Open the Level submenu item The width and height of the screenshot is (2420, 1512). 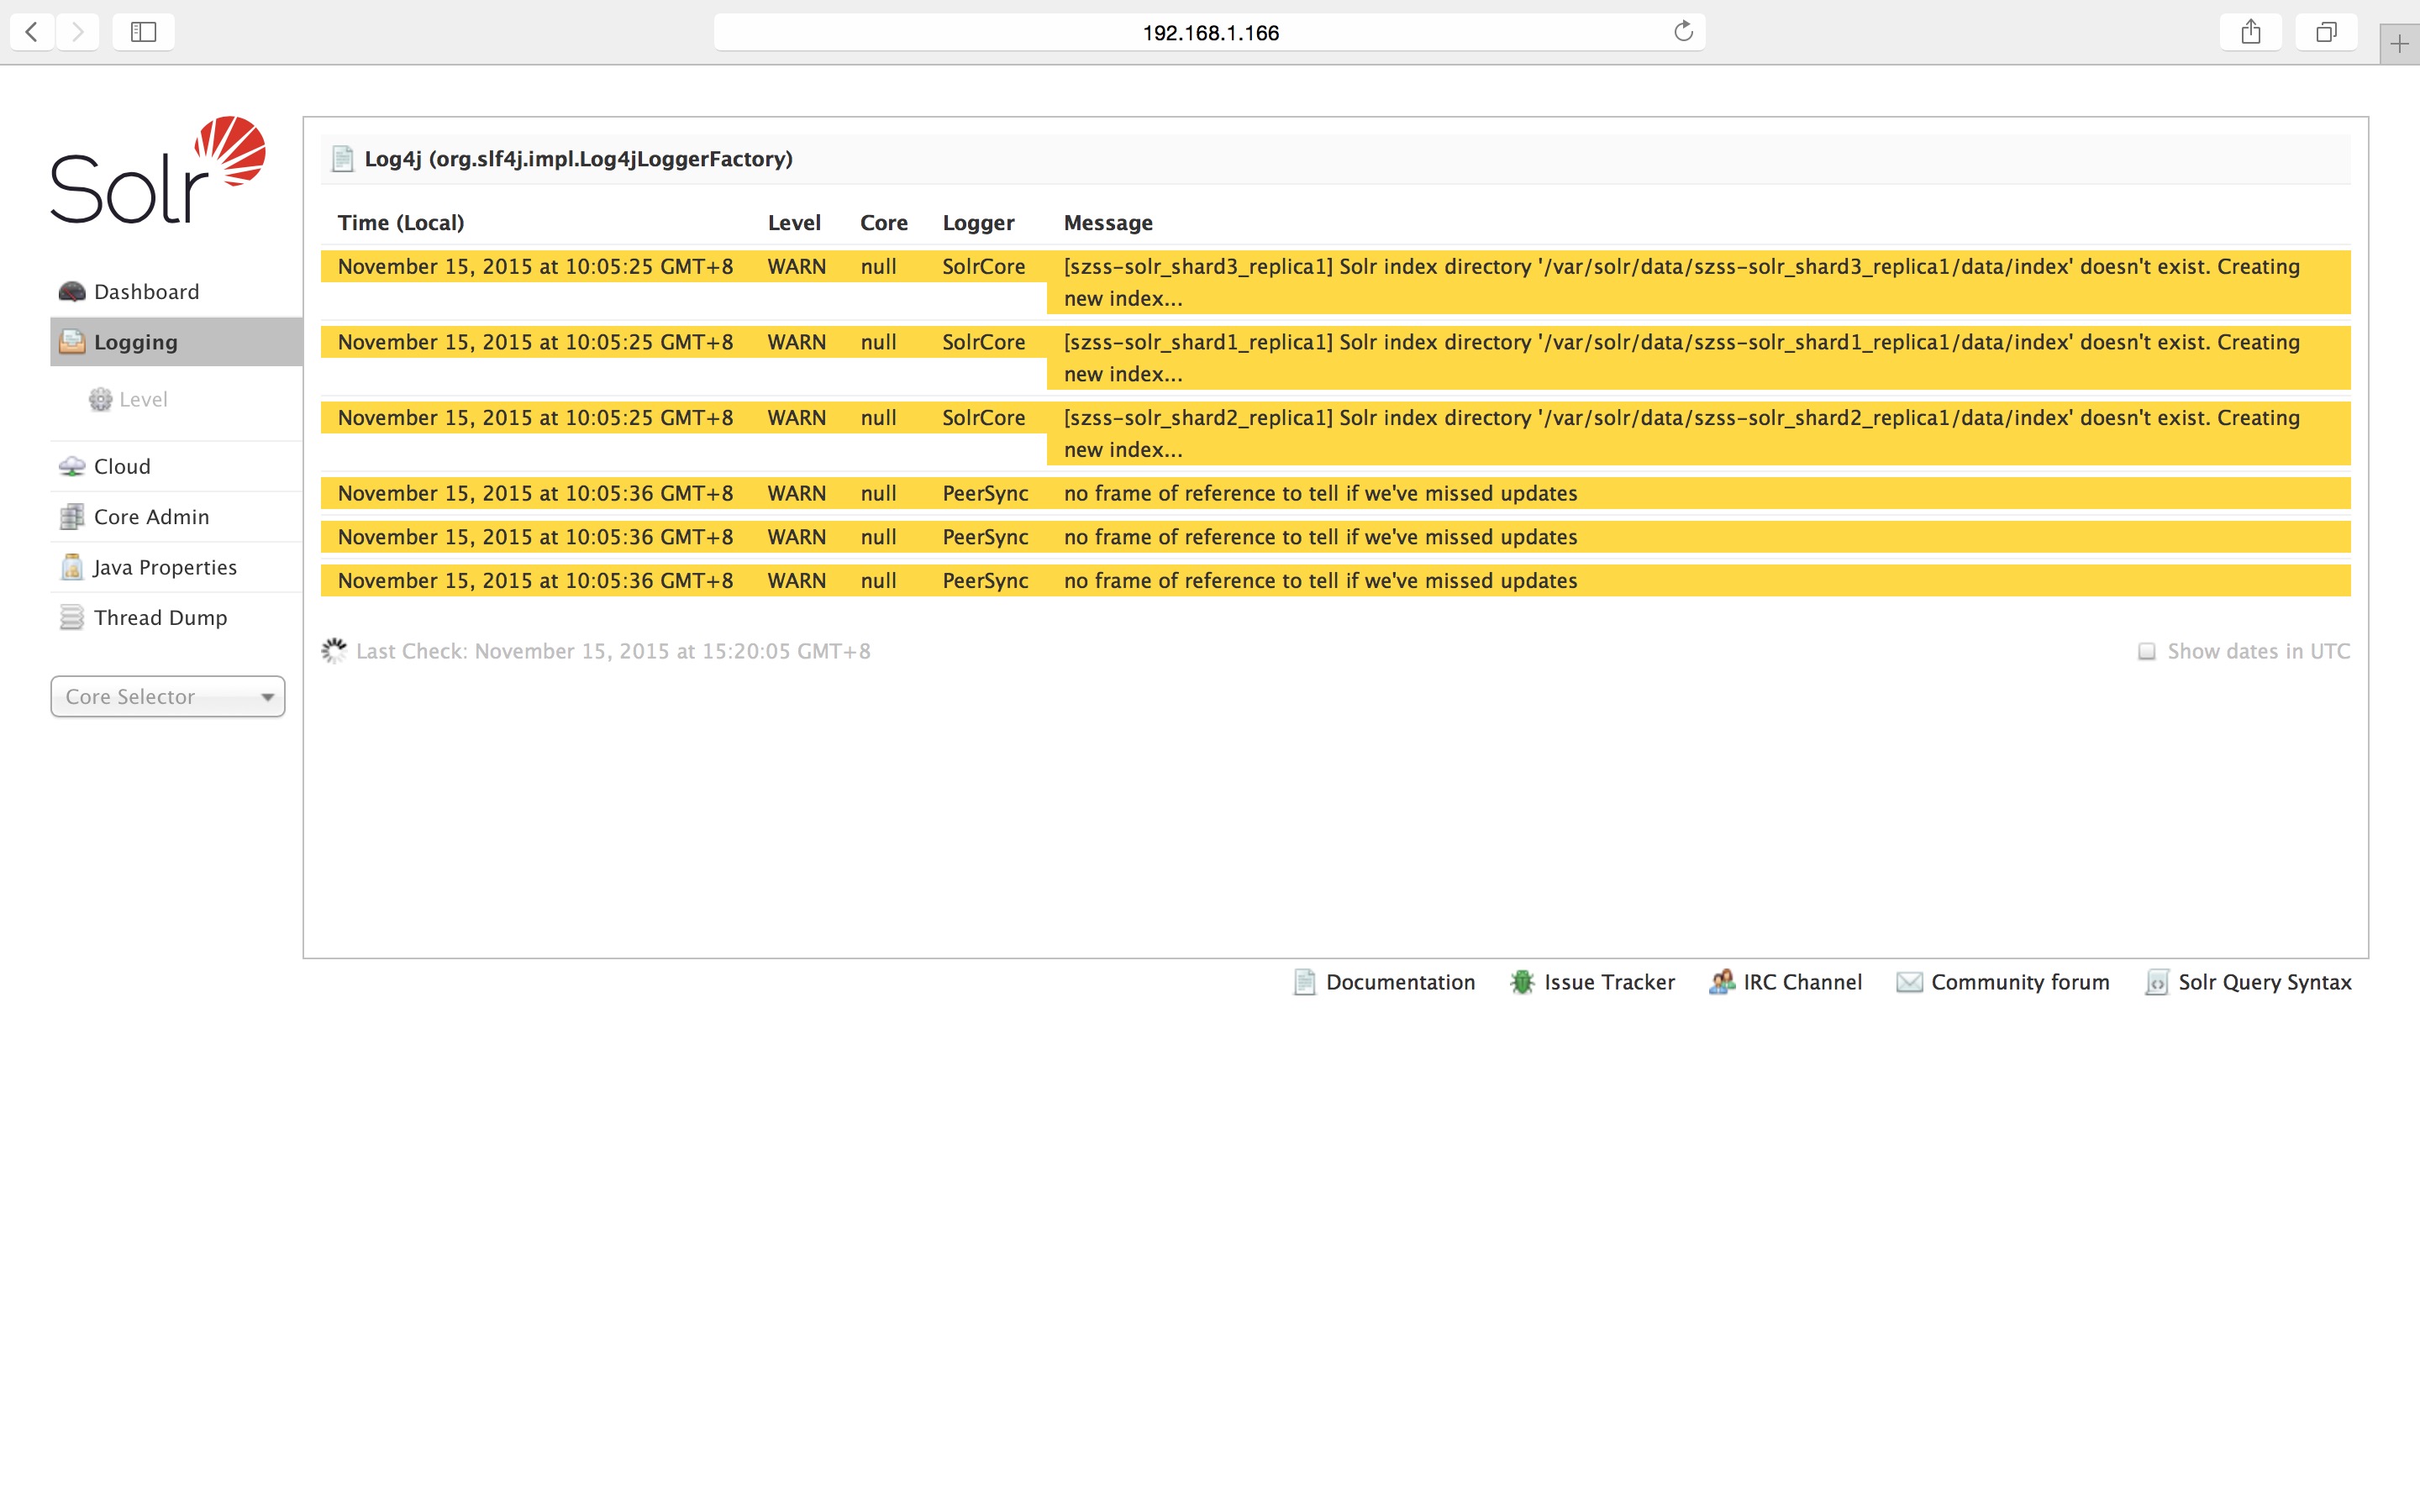143,399
